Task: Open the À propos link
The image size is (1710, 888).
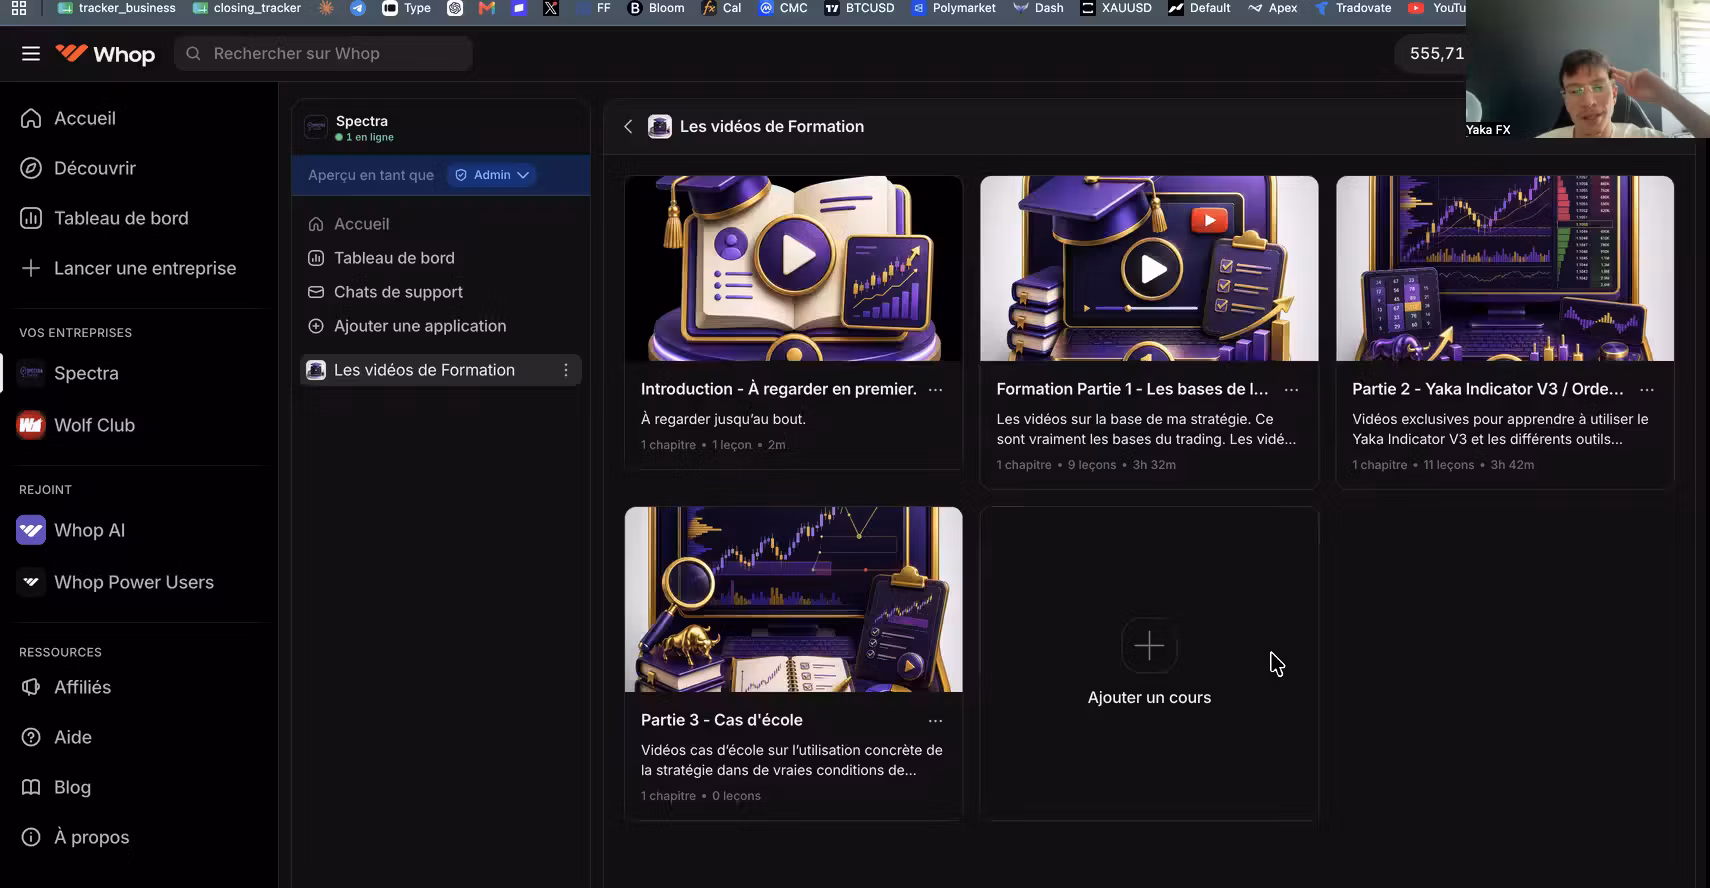Action: click(x=75, y=837)
